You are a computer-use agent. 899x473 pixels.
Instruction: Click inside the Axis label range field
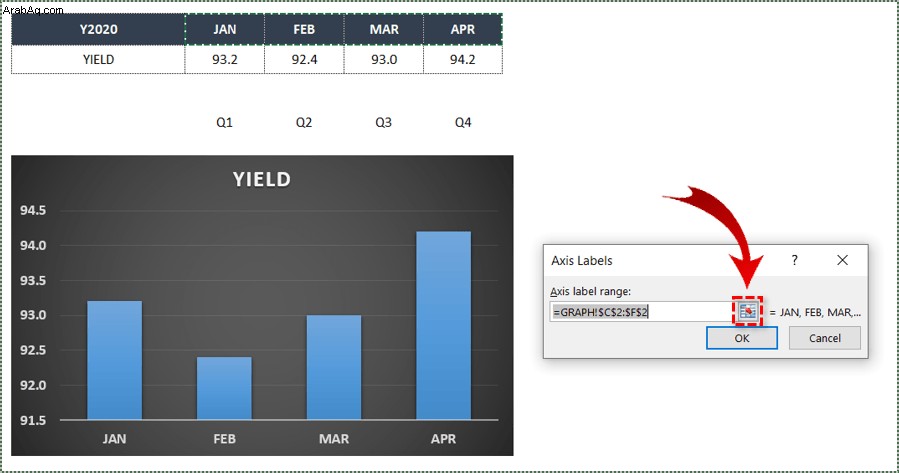click(x=640, y=312)
